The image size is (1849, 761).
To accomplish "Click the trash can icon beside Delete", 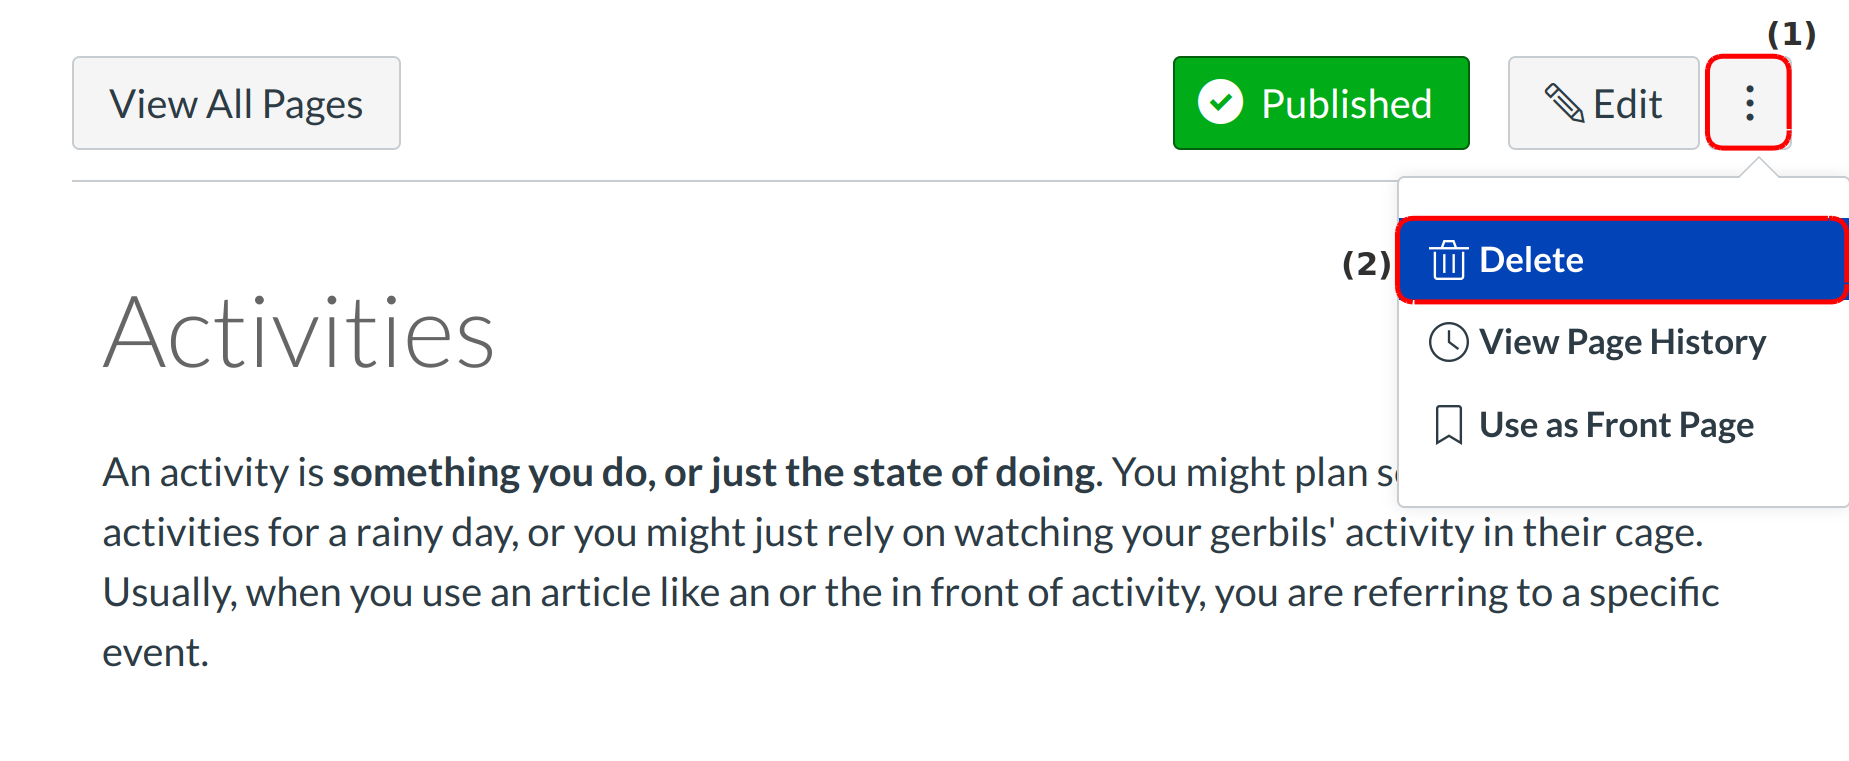I will coord(1448,261).
